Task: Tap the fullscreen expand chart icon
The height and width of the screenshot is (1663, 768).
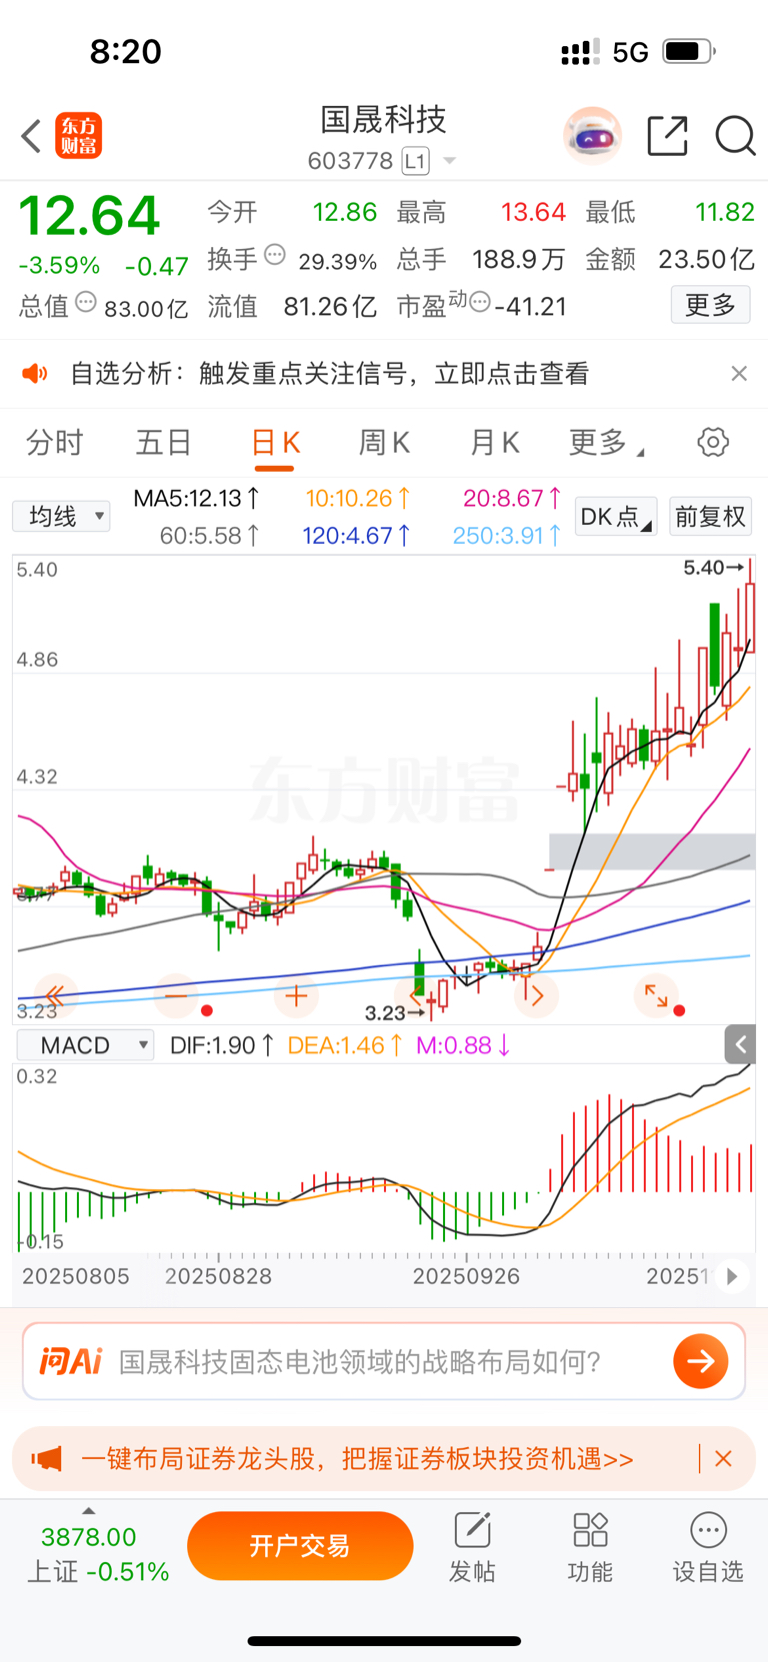Action: tap(656, 996)
